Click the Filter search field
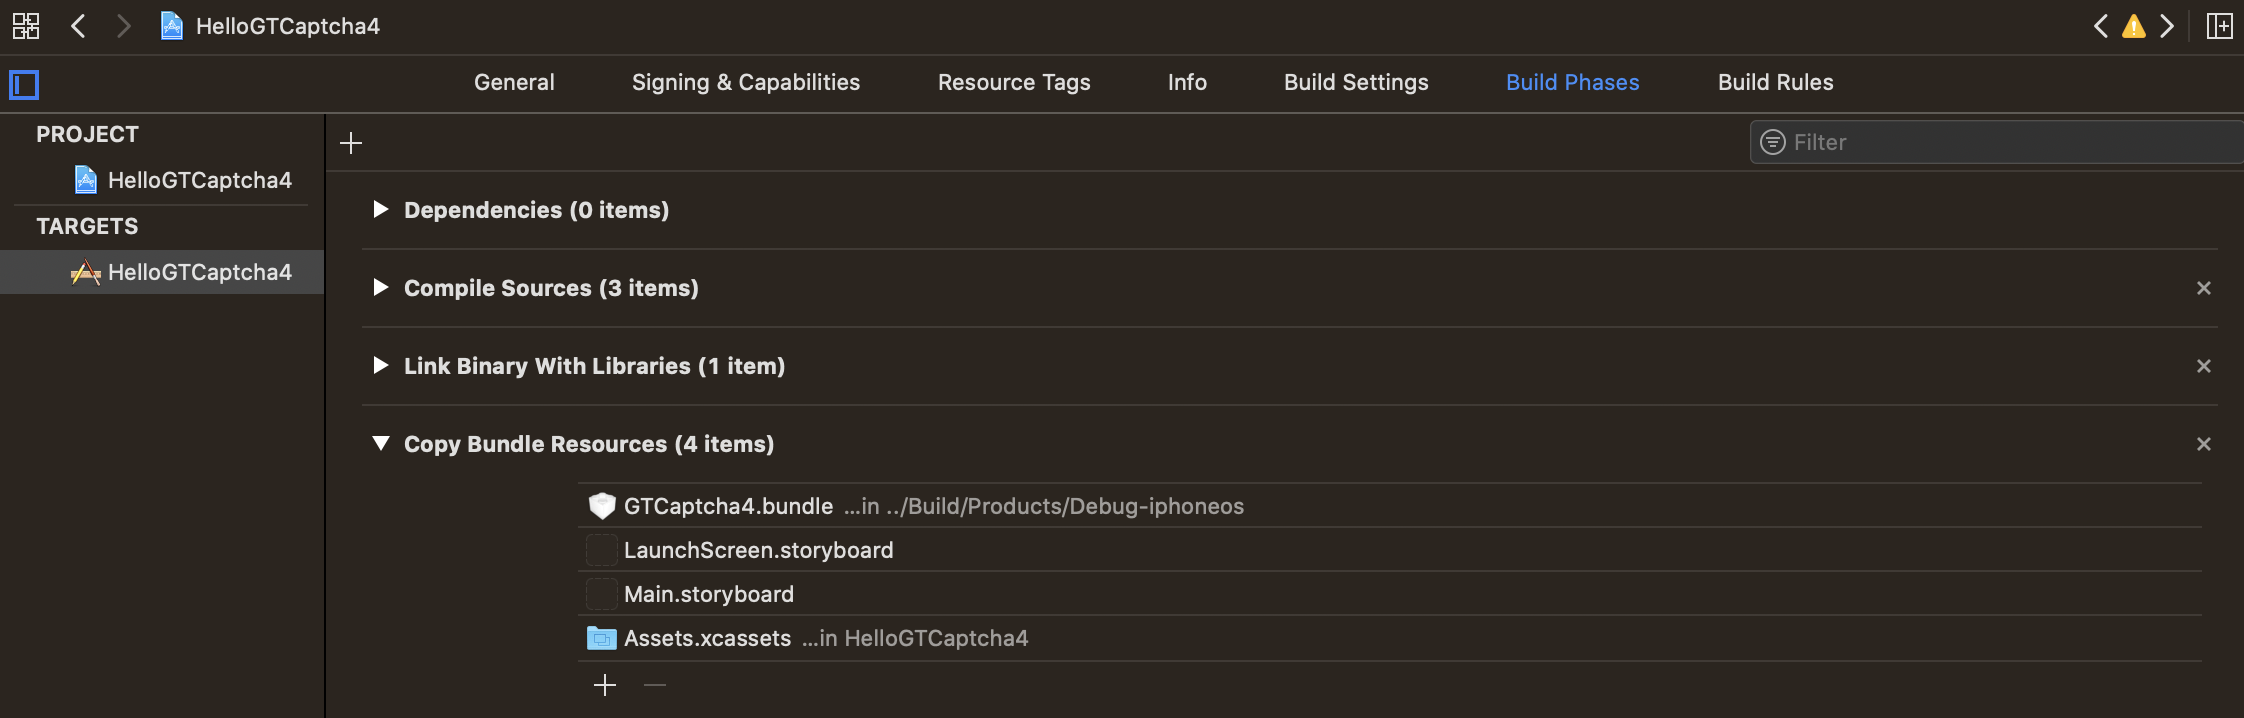The height and width of the screenshot is (718, 2244). tap(1990, 142)
